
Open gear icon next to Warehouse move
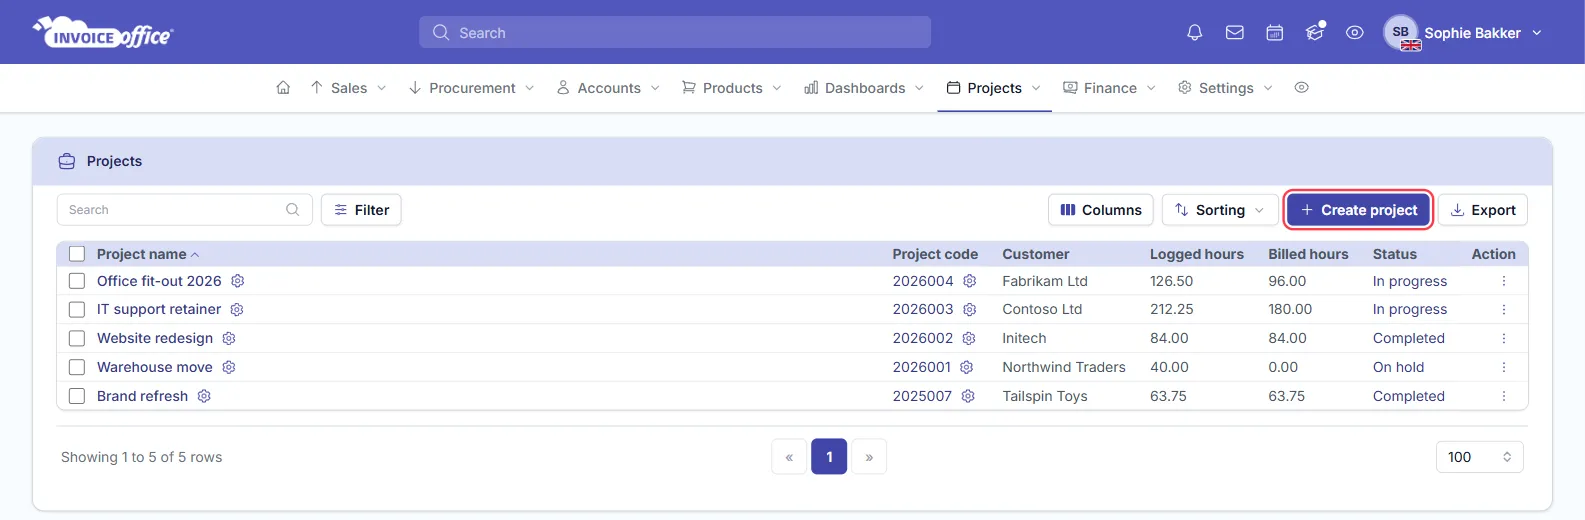(x=229, y=367)
